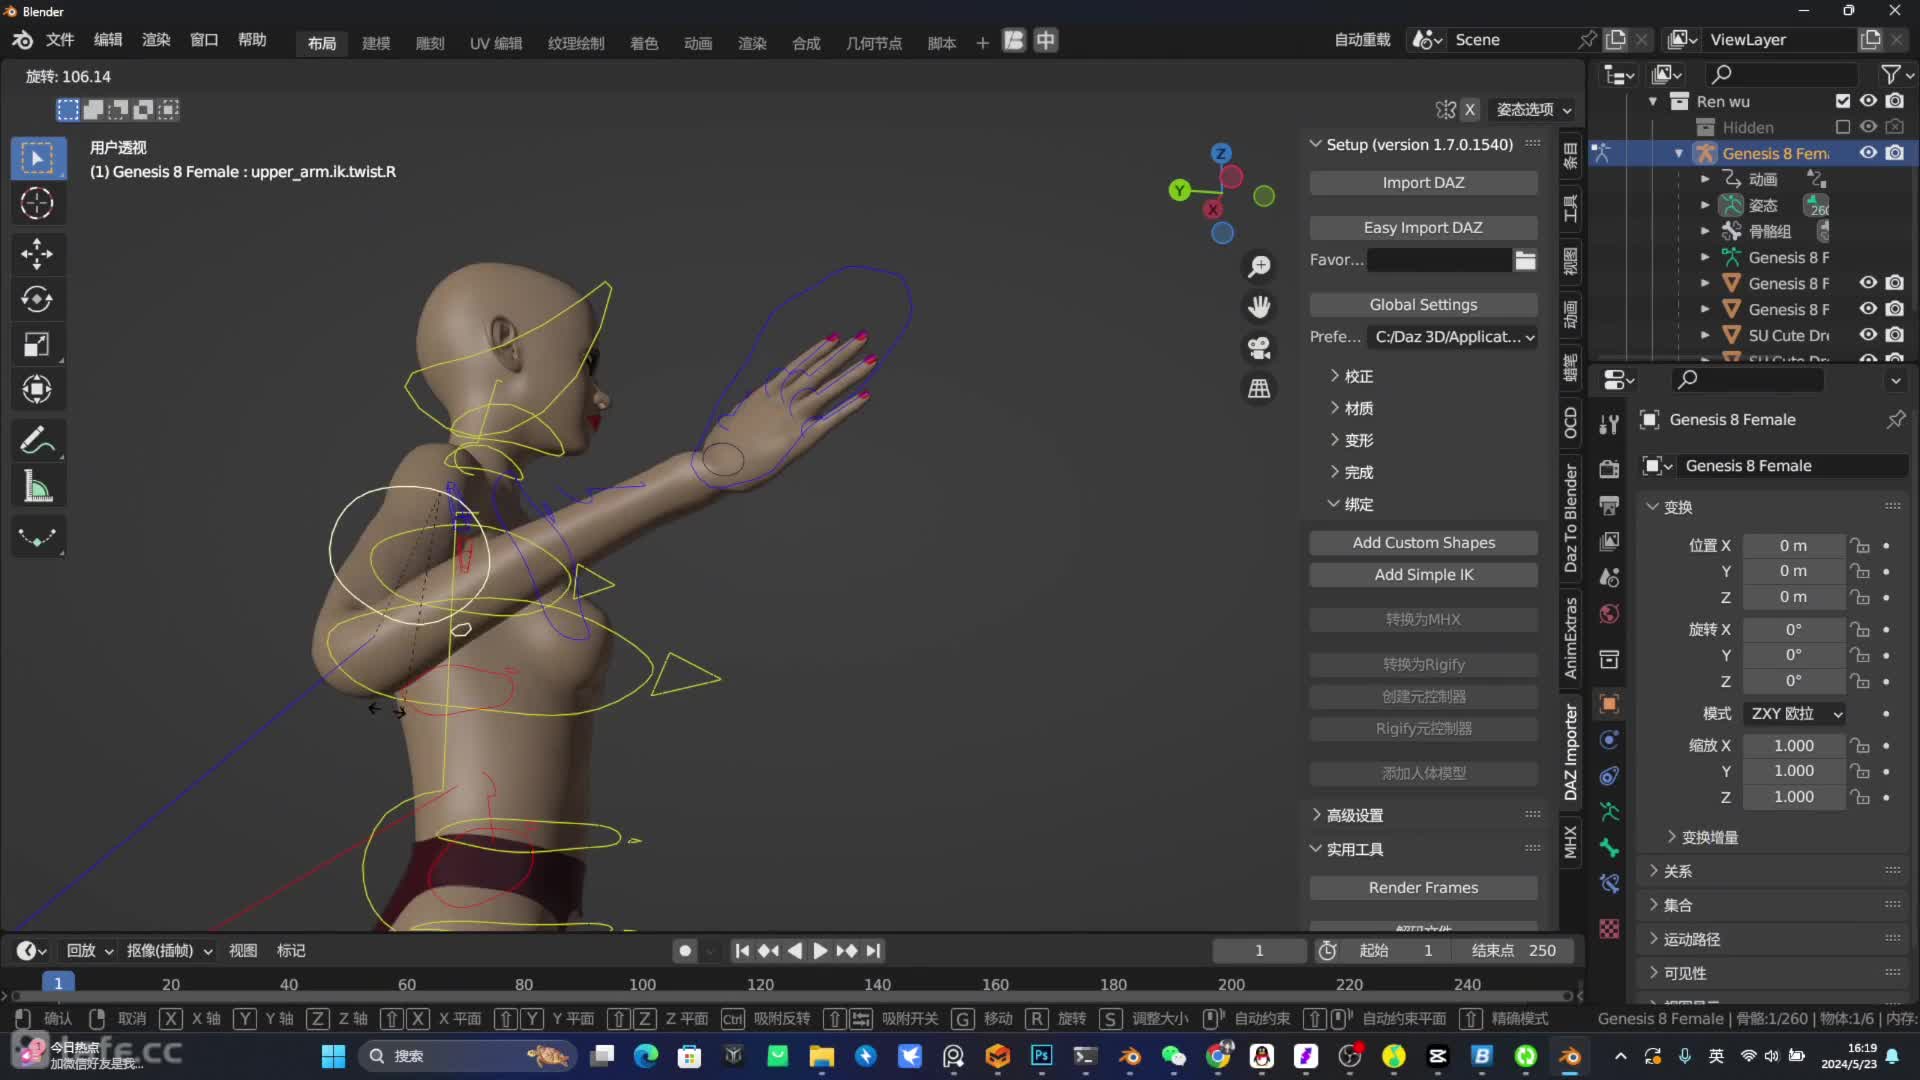Image resolution: width=1920 pixels, height=1080 pixels.
Task: Hide SU Cute Dr object eye icon
Action: click(1868, 335)
